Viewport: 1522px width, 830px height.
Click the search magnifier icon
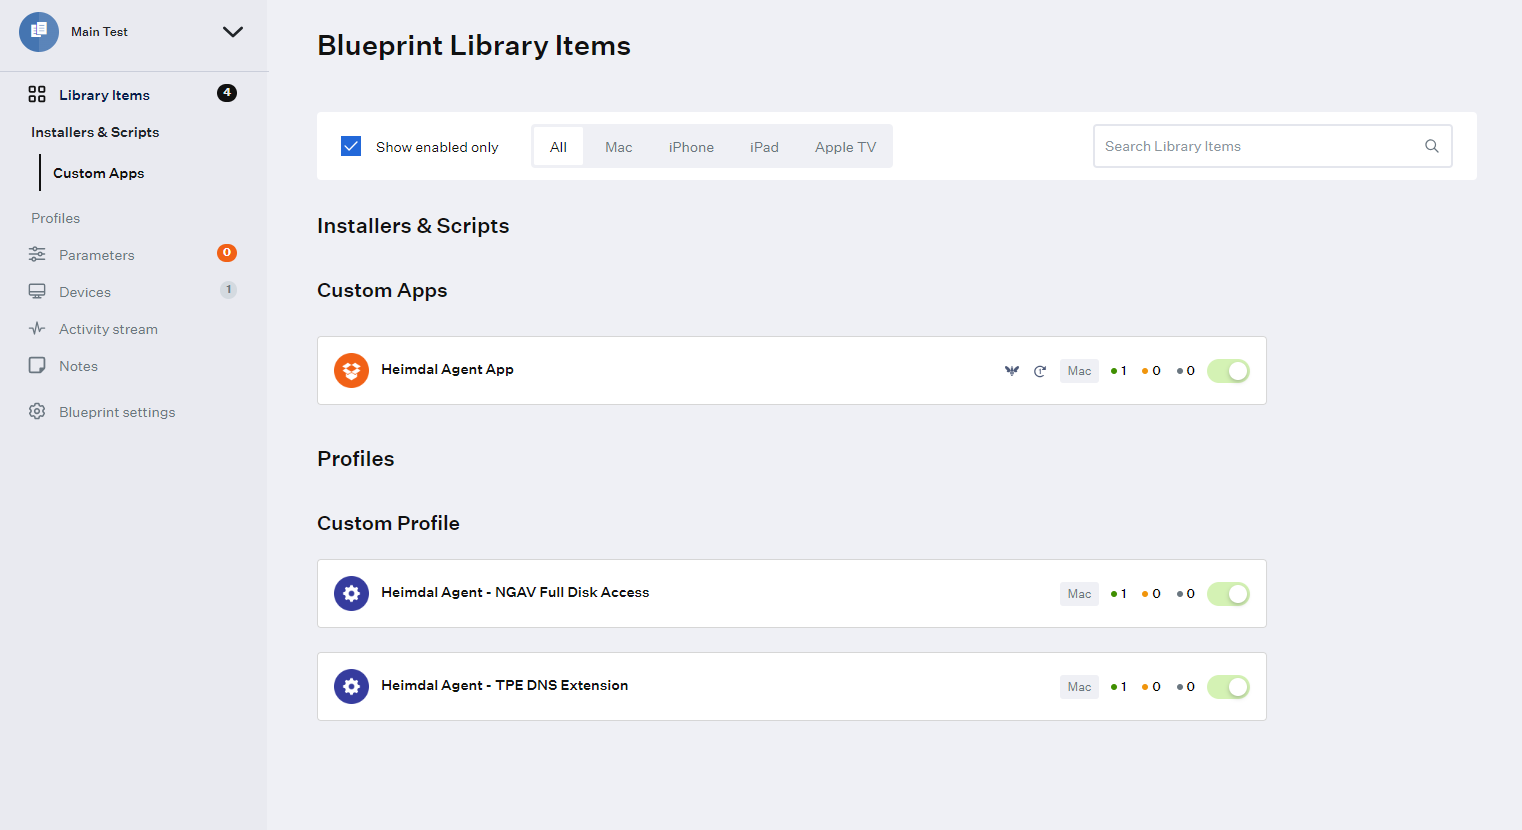click(1432, 146)
